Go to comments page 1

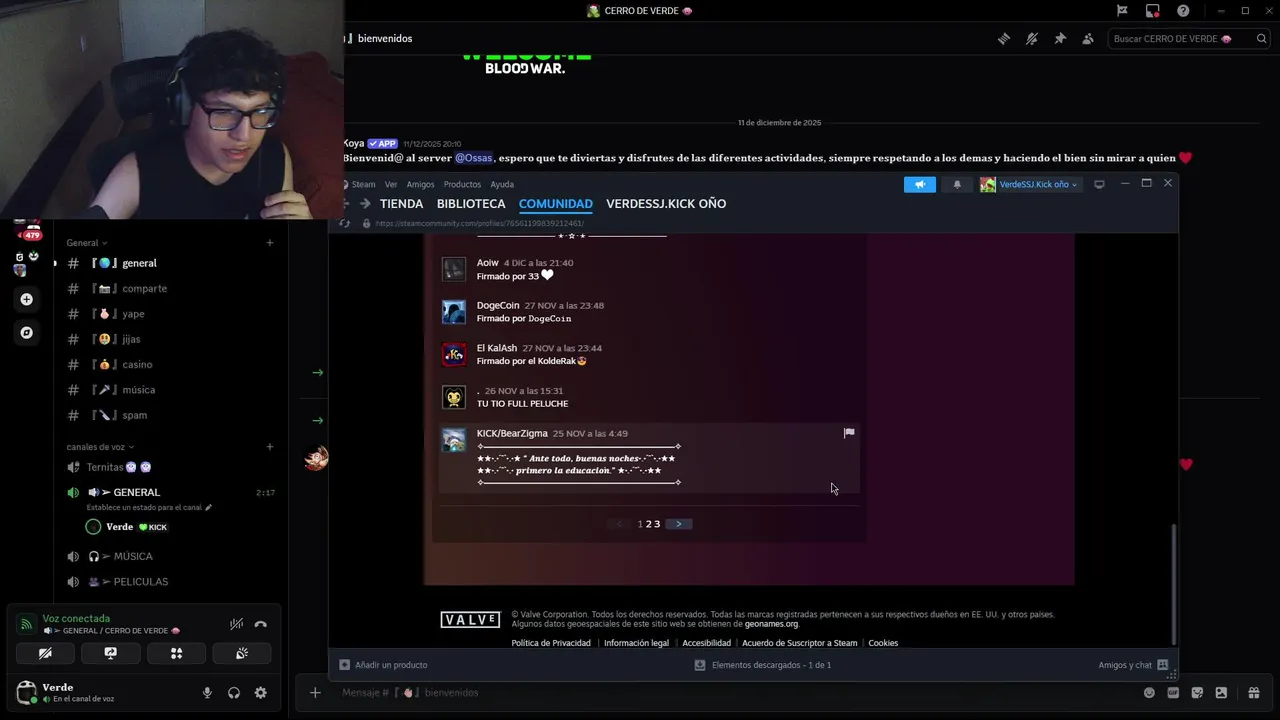(640, 524)
